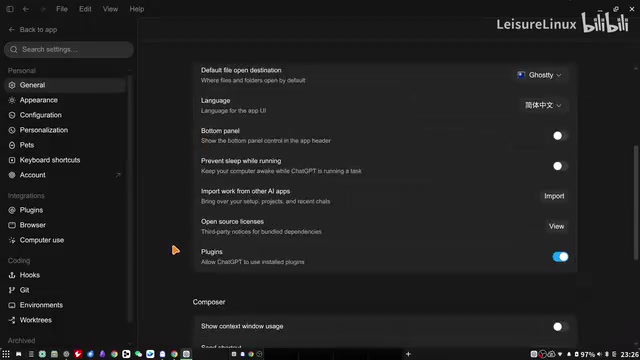Enable the Bottom panel toggle

coord(560,136)
